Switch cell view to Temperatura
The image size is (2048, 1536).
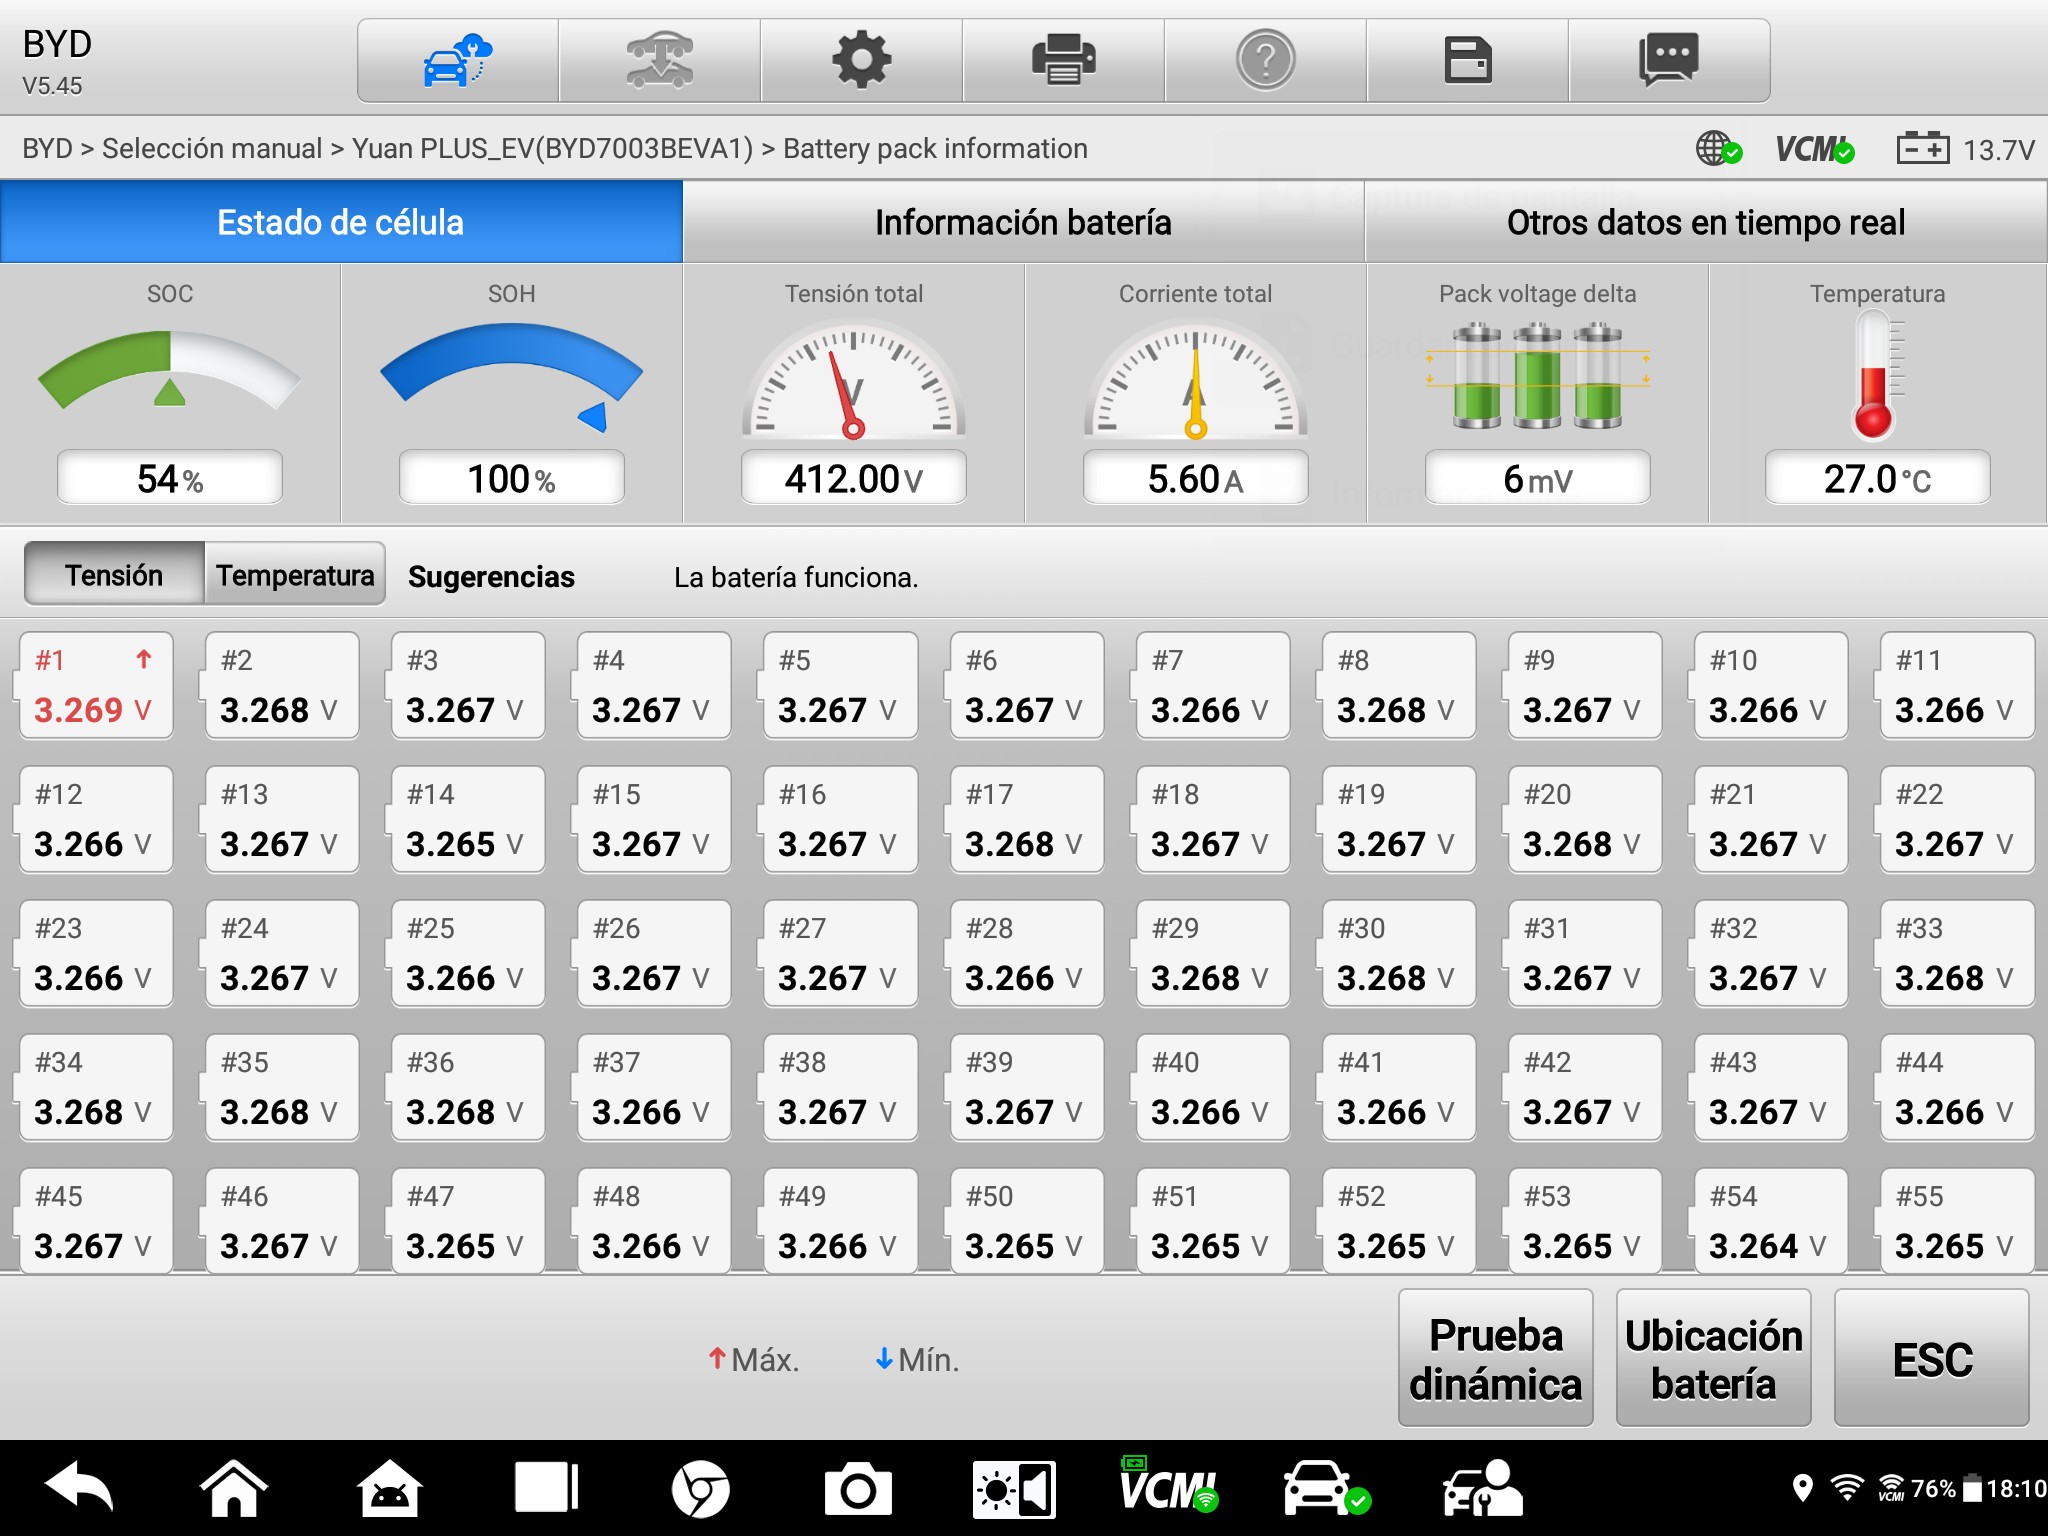point(295,575)
